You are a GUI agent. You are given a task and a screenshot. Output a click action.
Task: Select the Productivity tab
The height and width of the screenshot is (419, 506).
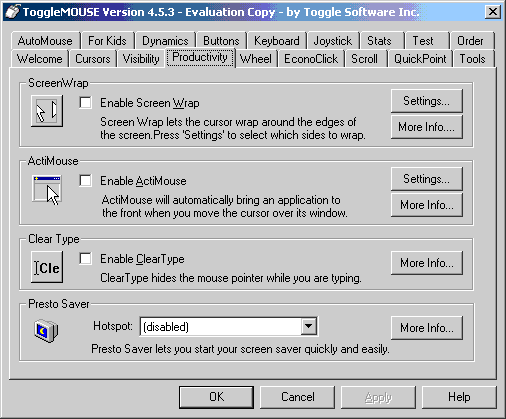click(x=200, y=57)
